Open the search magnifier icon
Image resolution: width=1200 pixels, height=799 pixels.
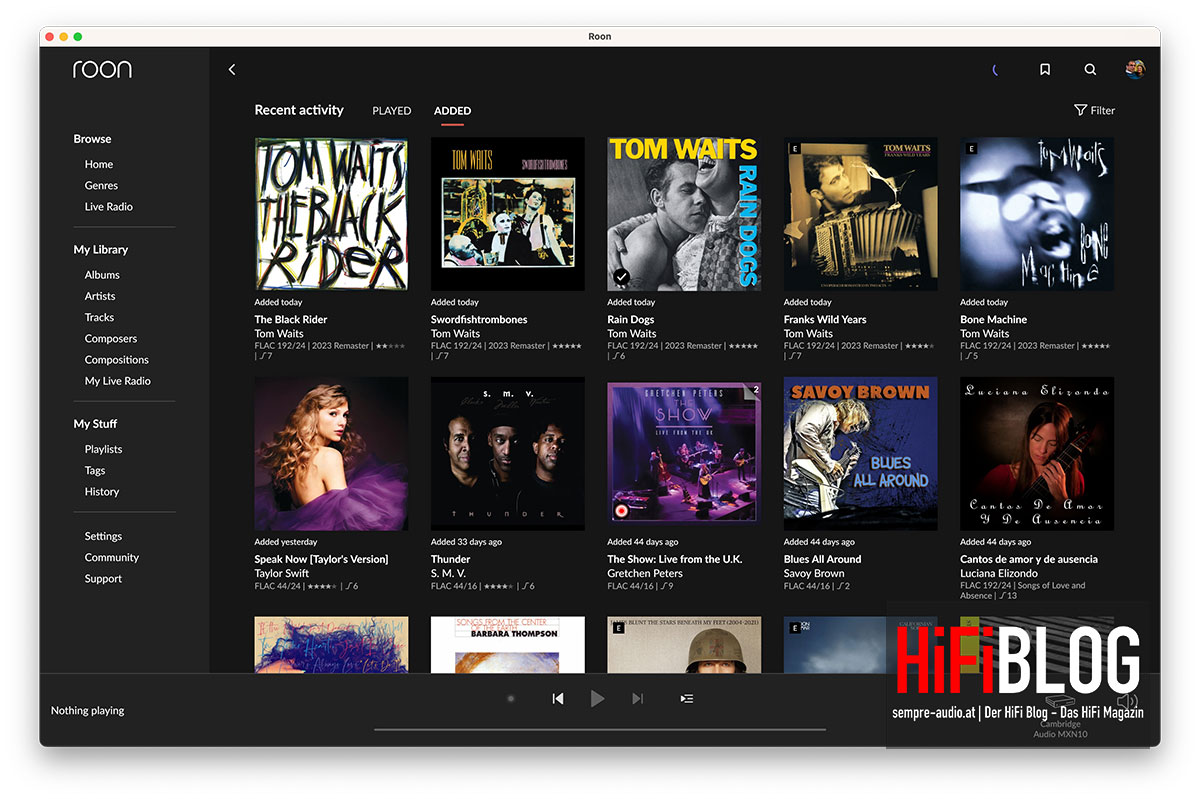tap(1091, 70)
